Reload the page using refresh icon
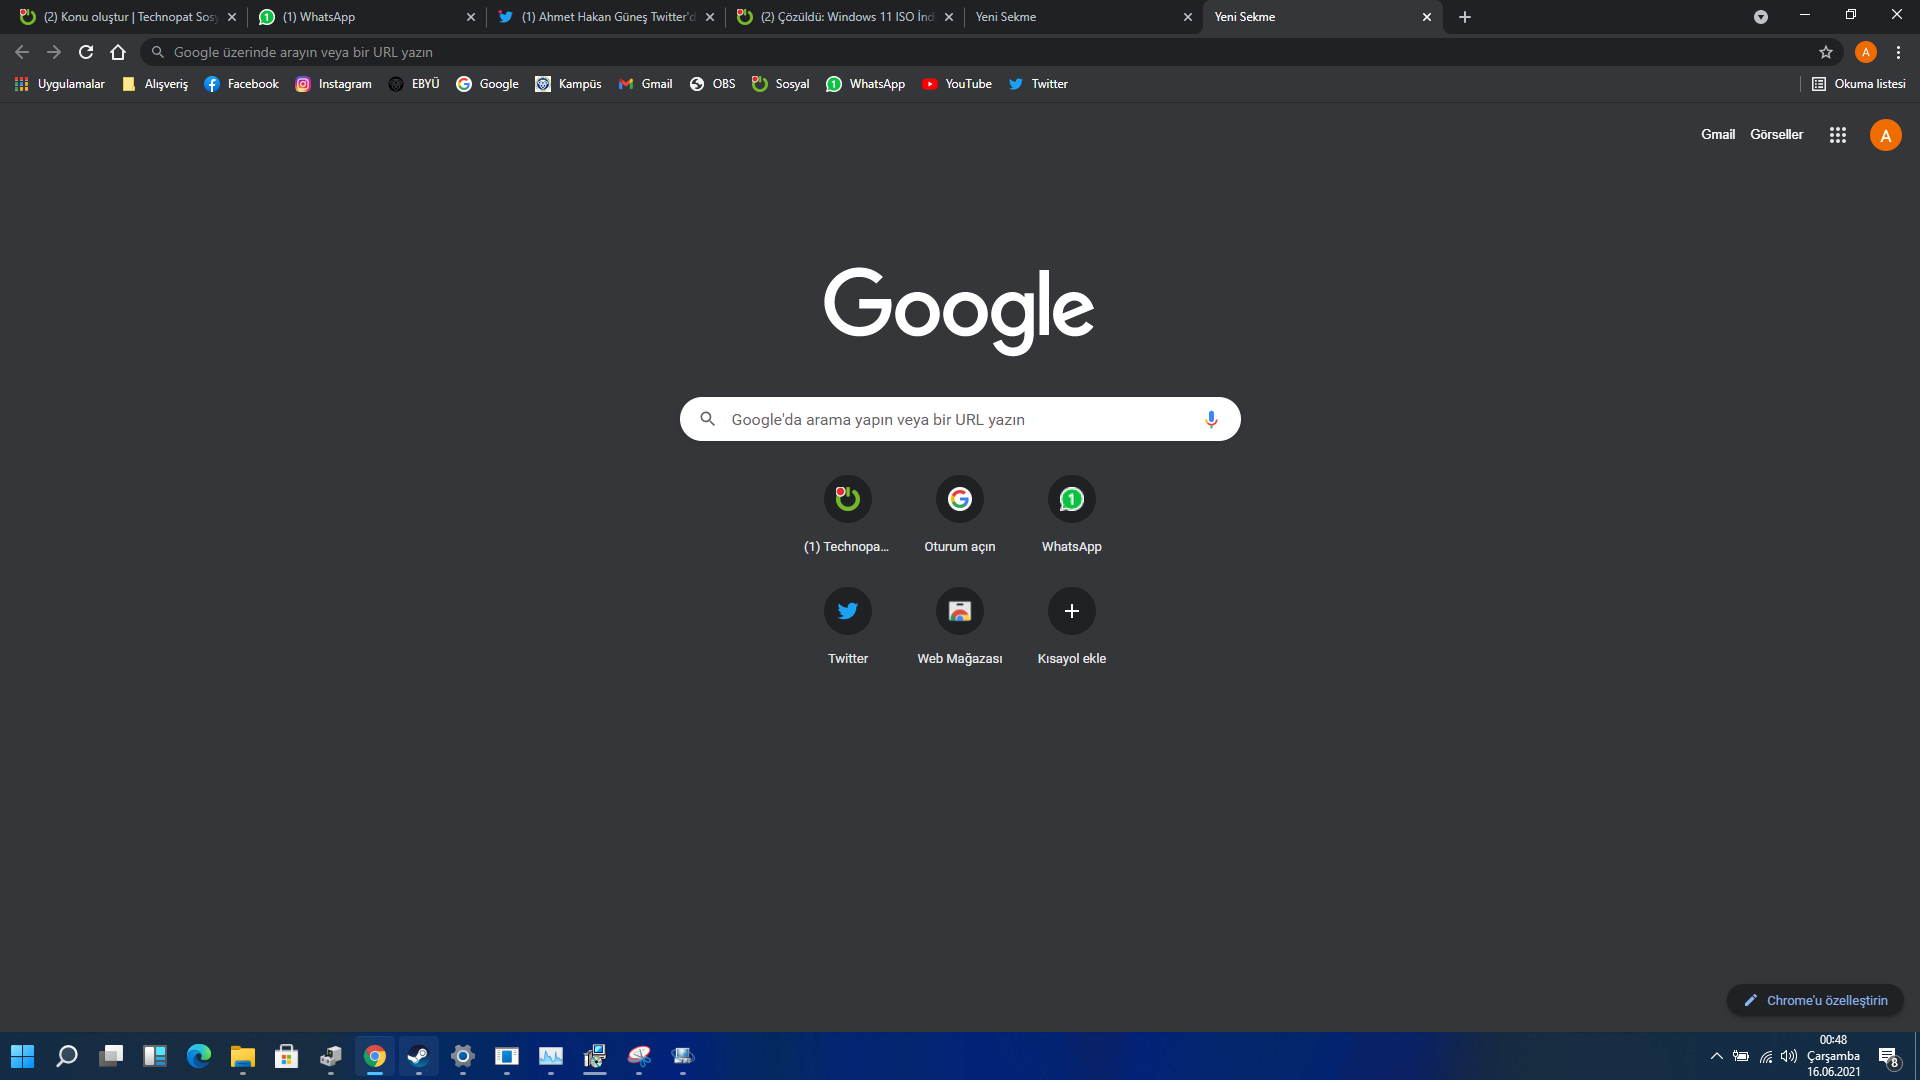 pos(86,52)
